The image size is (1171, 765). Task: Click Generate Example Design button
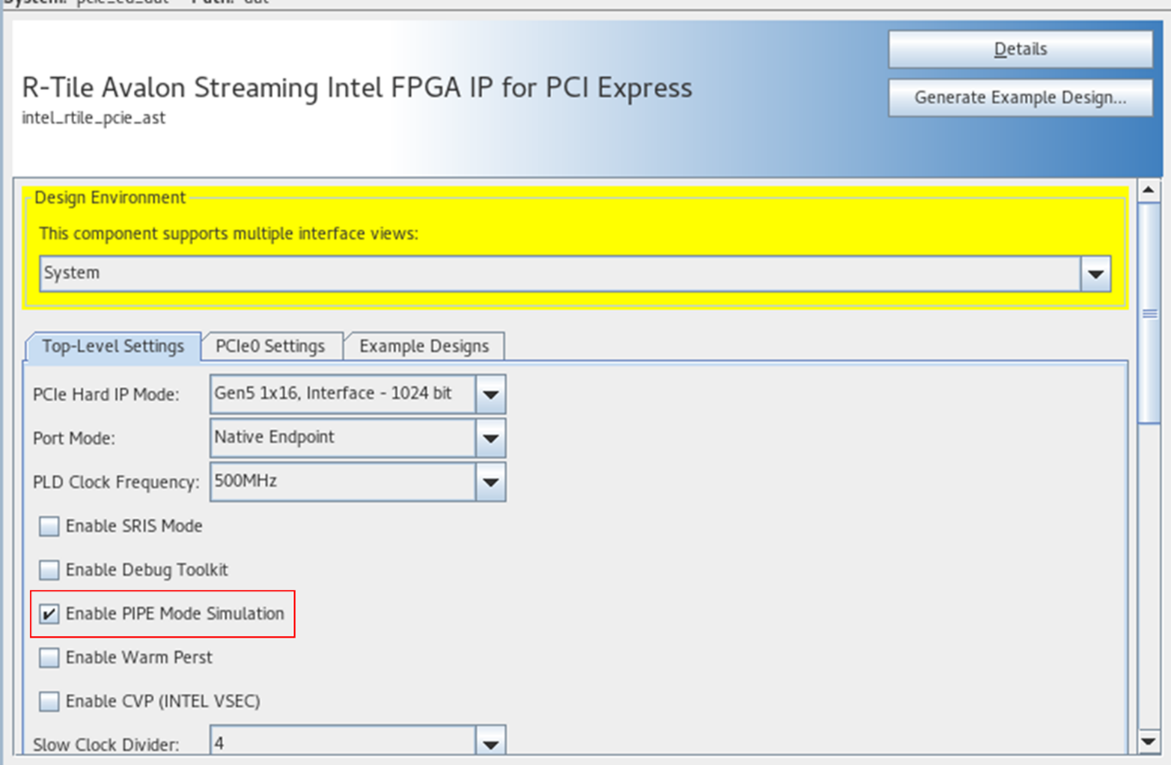[x=1020, y=98]
